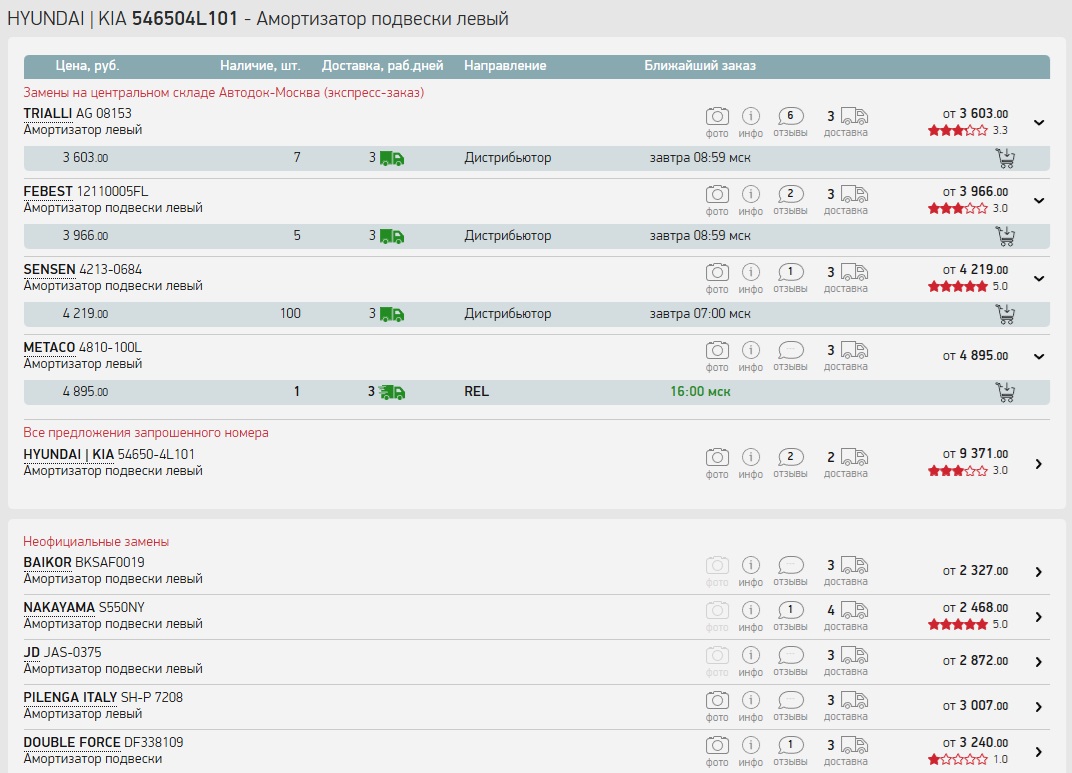Select the Ближайший заказ column header

point(700,66)
